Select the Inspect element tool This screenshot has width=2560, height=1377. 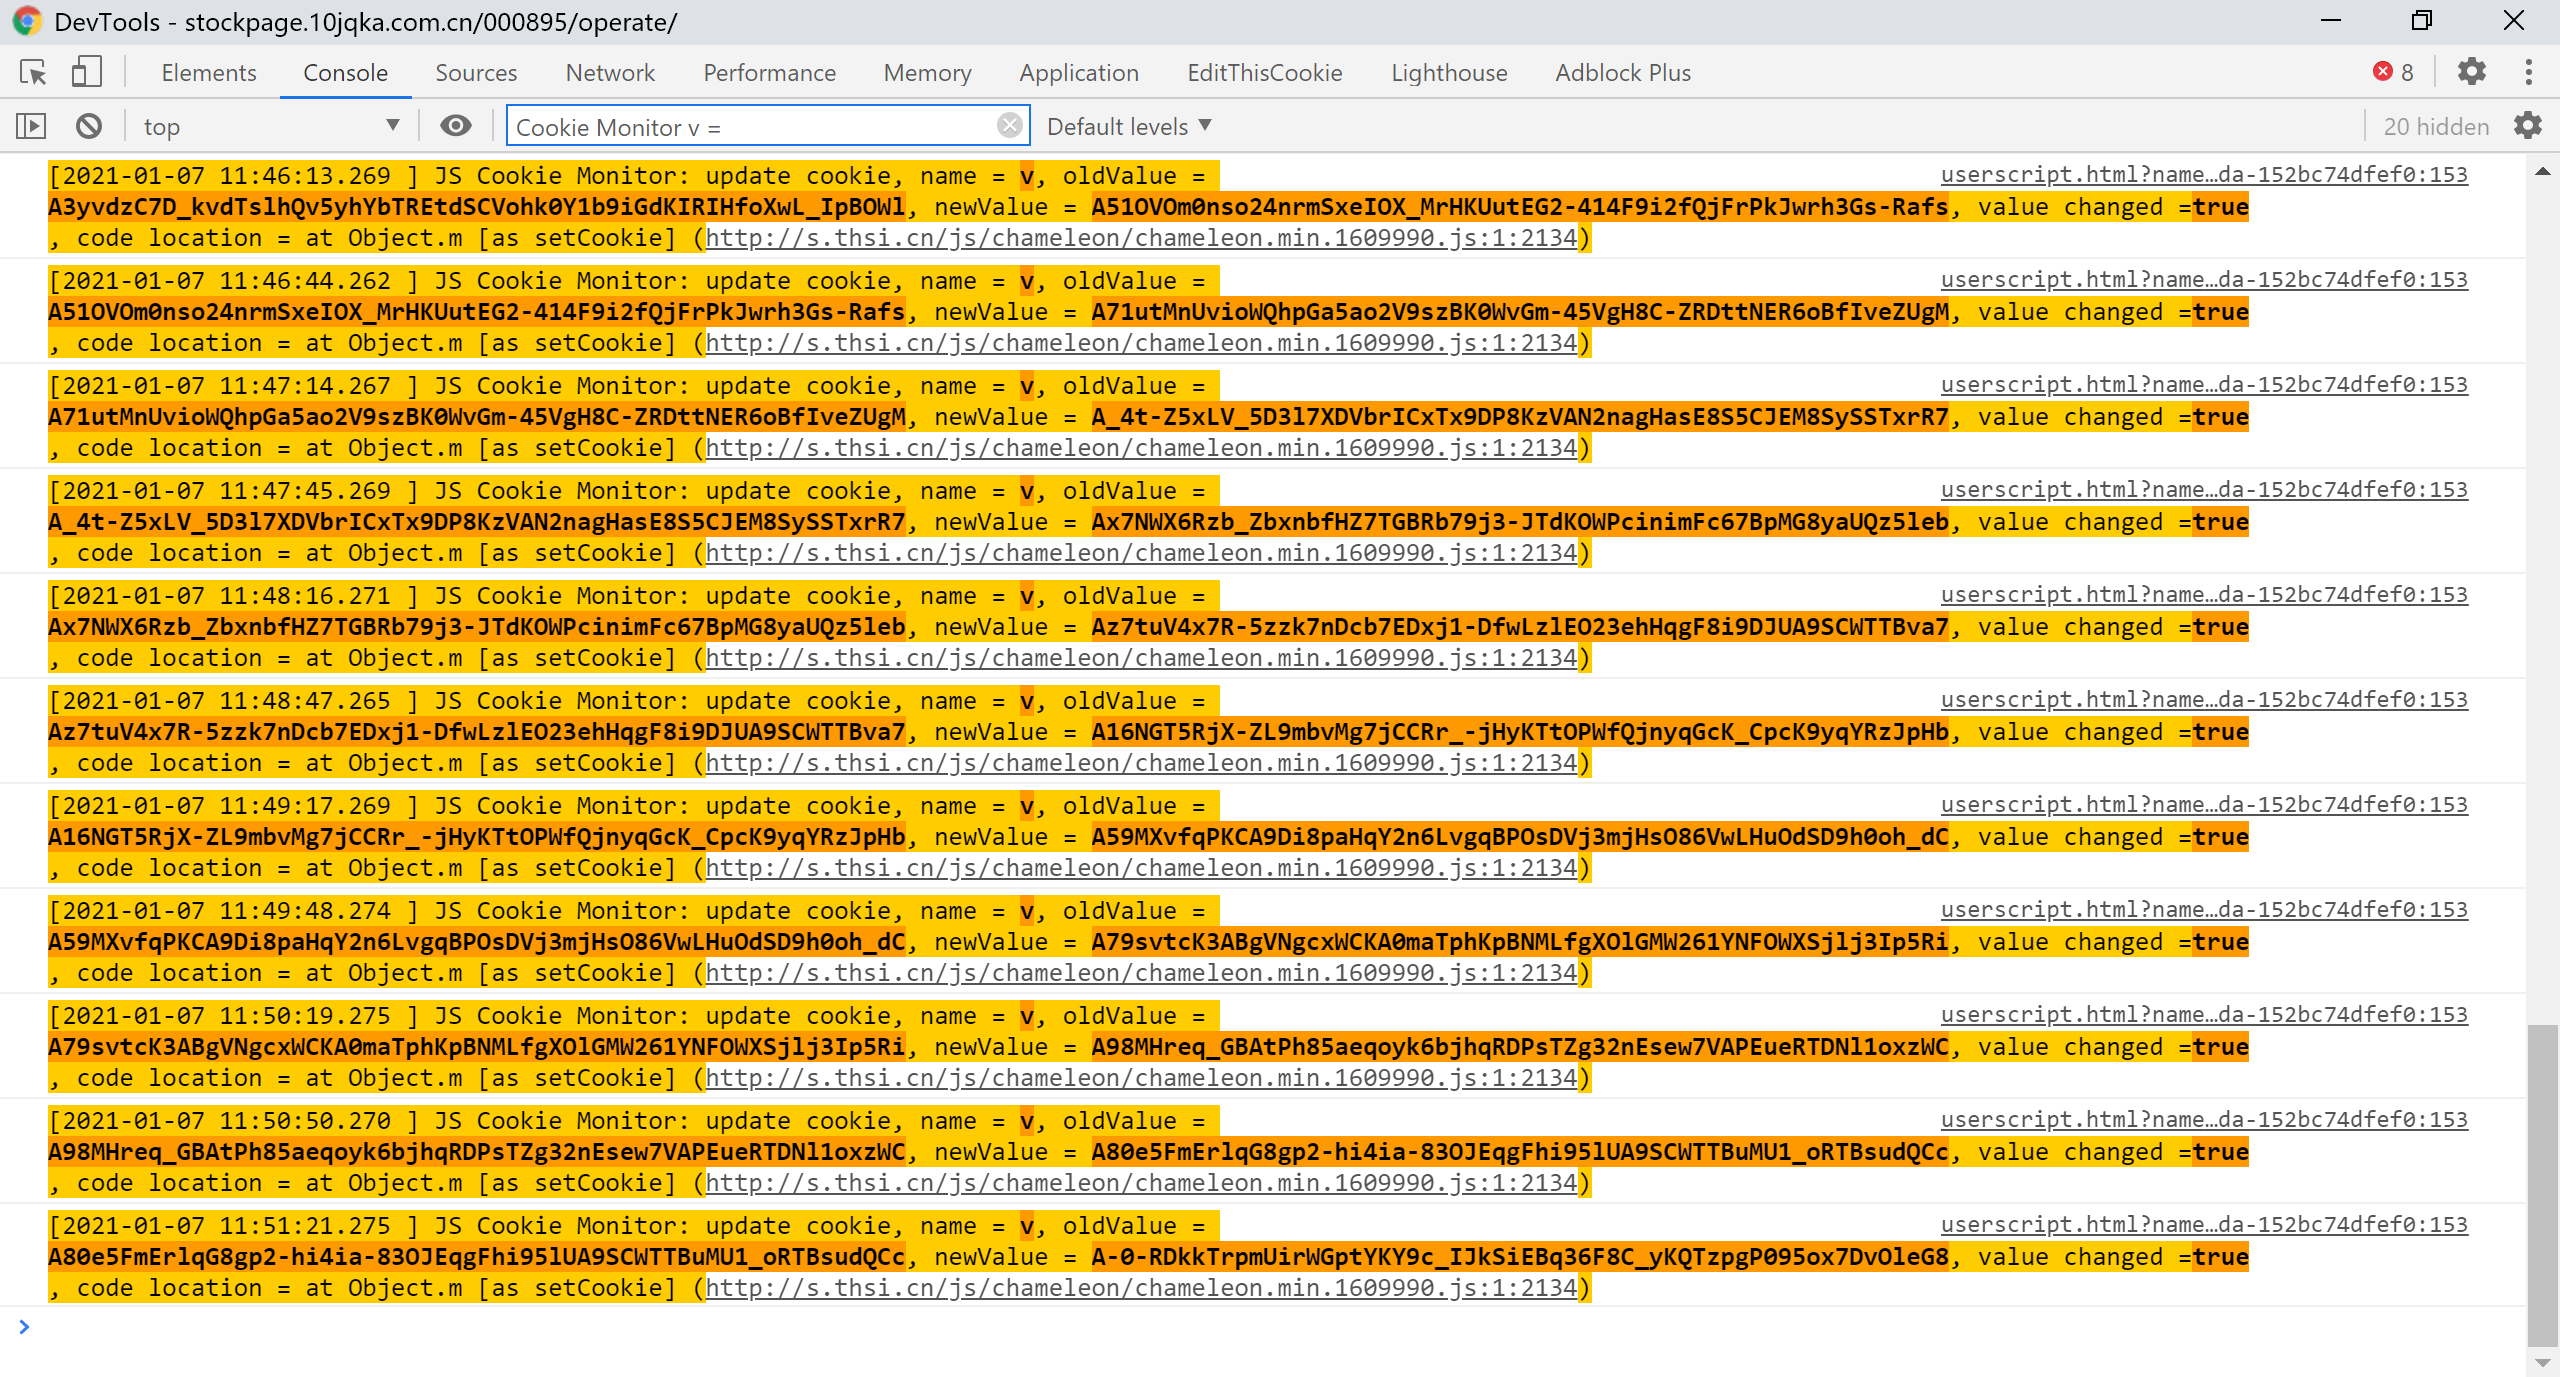pos(31,72)
